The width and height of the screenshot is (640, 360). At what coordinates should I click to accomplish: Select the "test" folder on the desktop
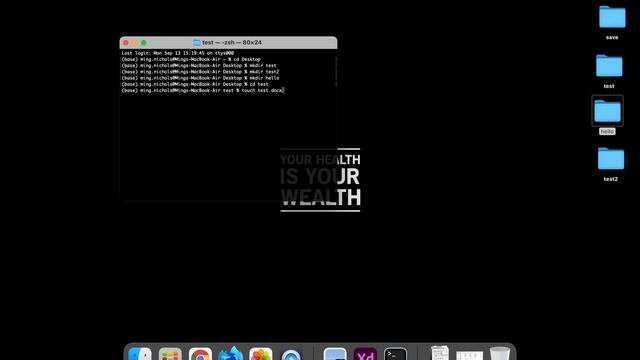(x=609, y=66)
